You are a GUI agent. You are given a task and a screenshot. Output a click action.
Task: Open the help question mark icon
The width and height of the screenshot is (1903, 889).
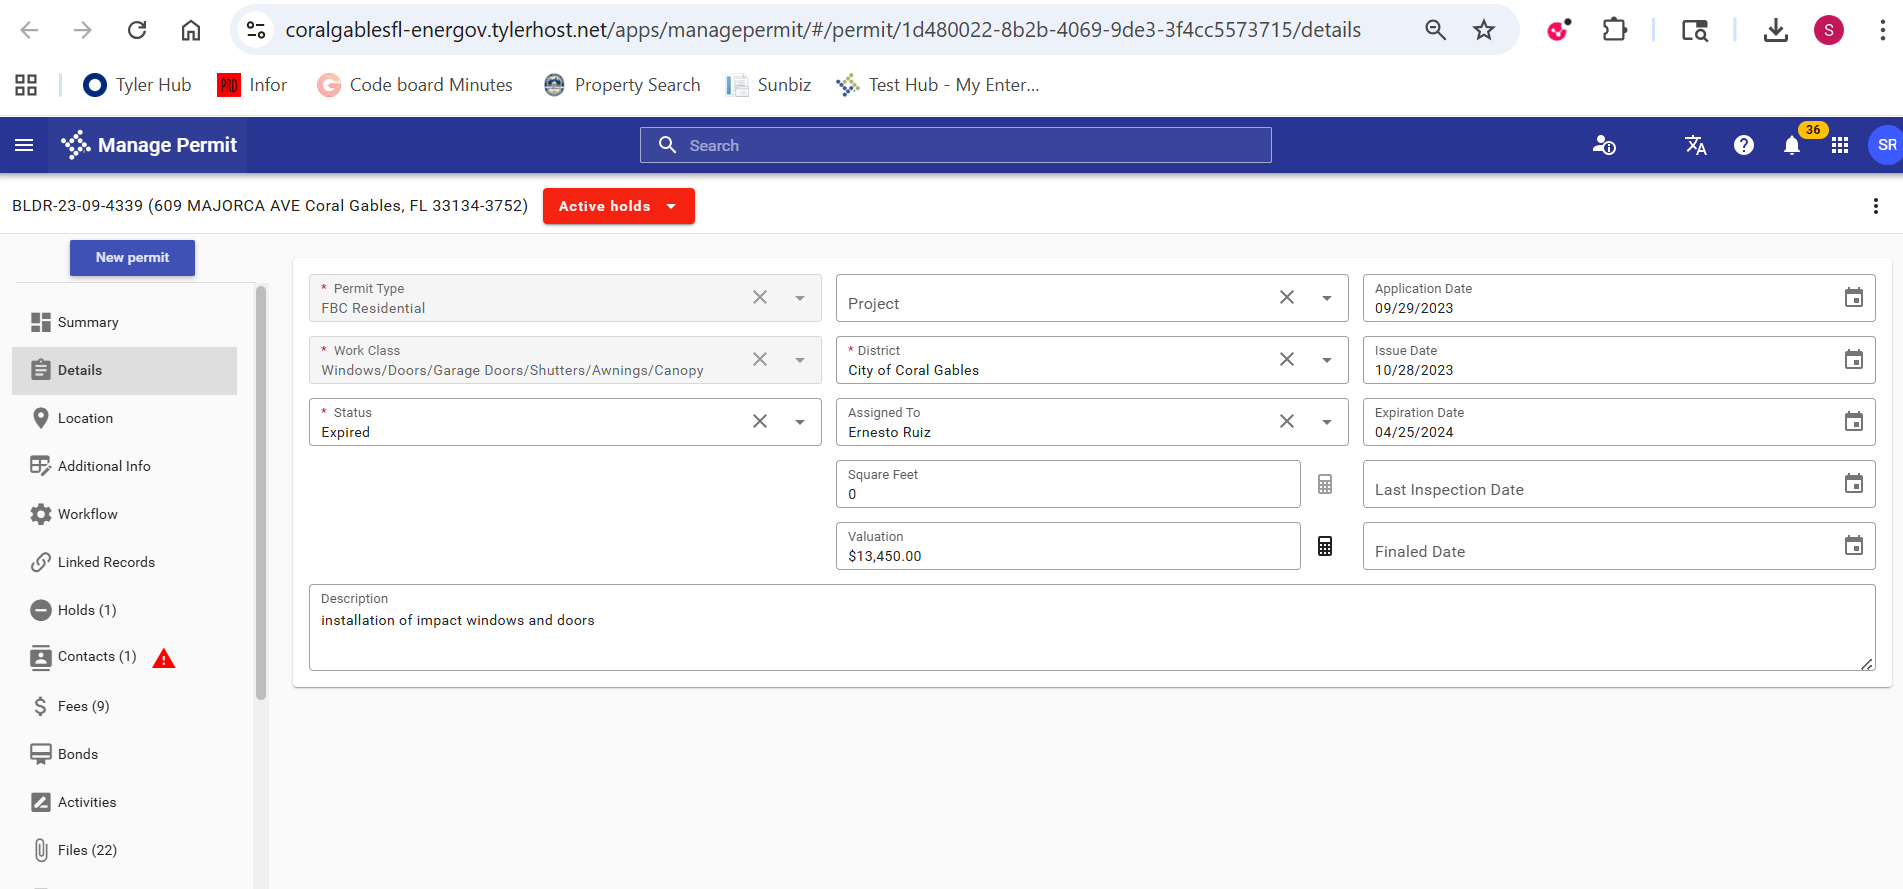pos(1743,146)
